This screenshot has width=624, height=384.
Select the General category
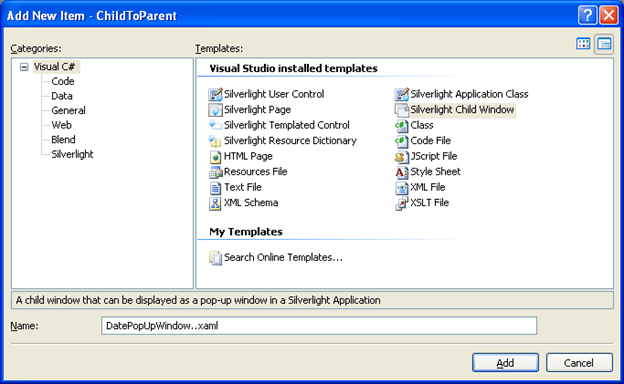(68, 110)
